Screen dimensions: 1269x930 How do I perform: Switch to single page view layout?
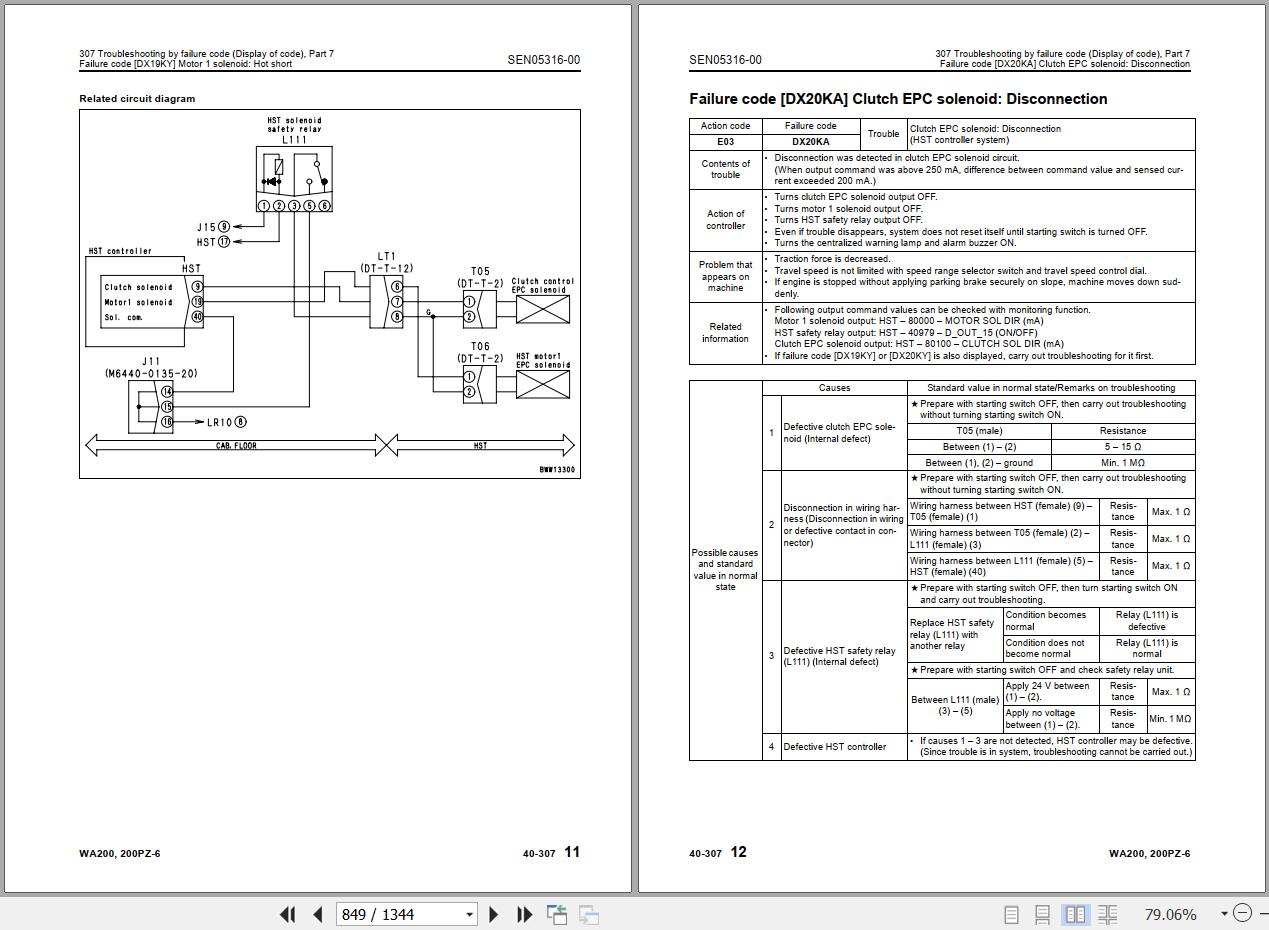1011,914
